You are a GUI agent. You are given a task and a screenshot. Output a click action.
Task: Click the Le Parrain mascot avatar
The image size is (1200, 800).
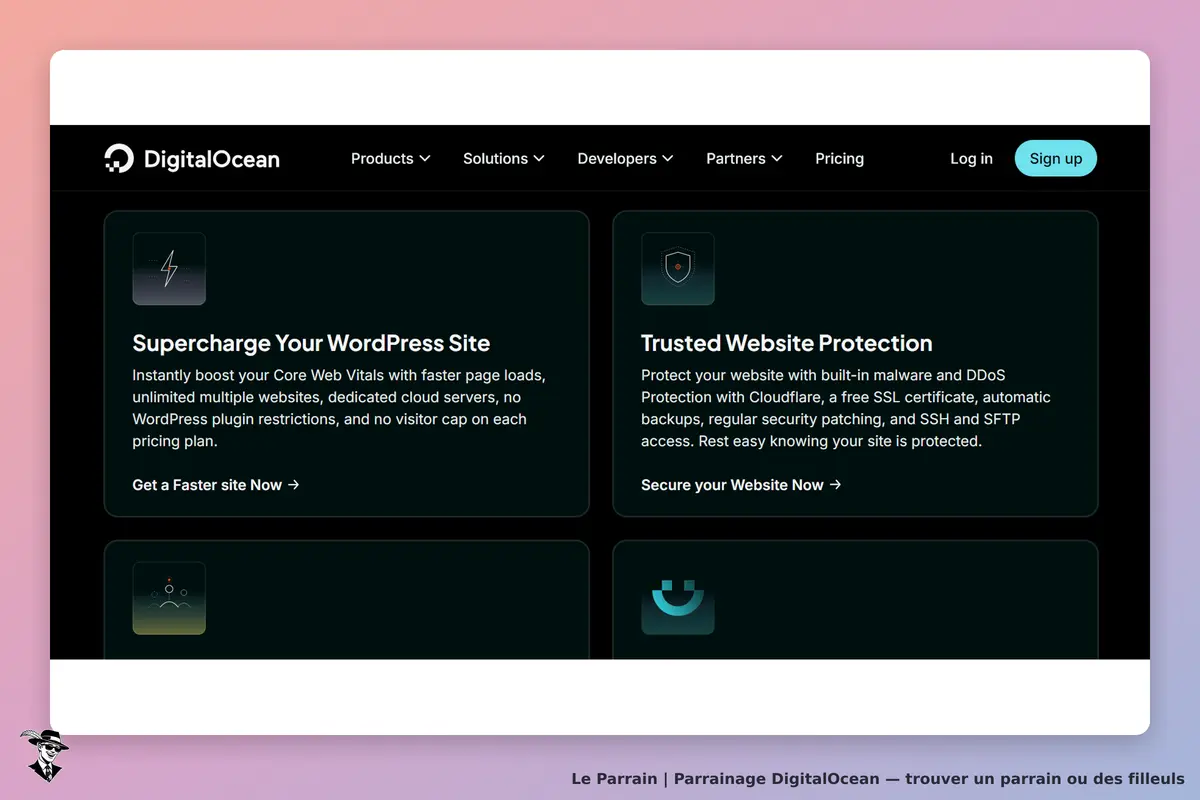(44, 755)
